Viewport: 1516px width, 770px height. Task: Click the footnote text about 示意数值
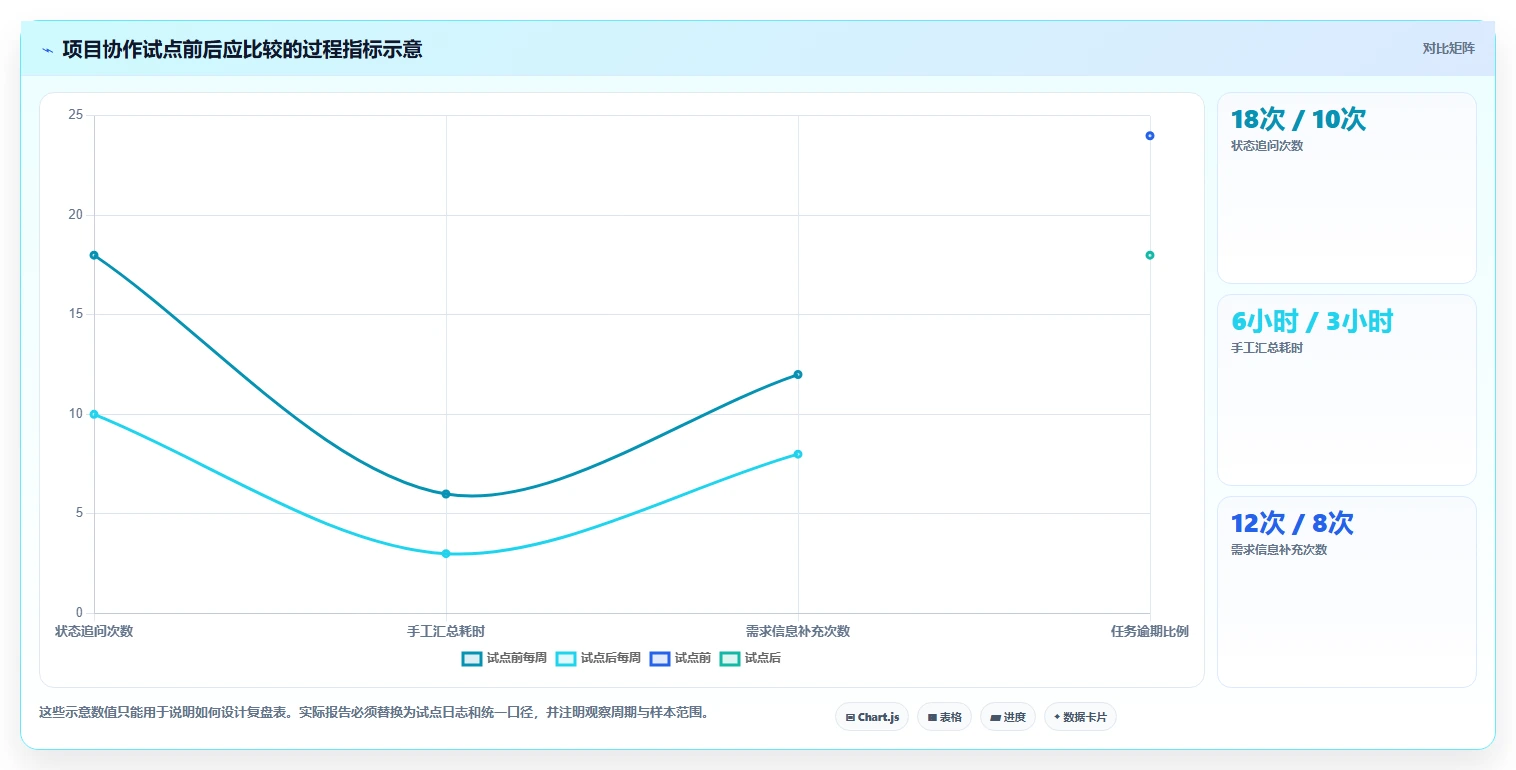[x=374, y=713]
